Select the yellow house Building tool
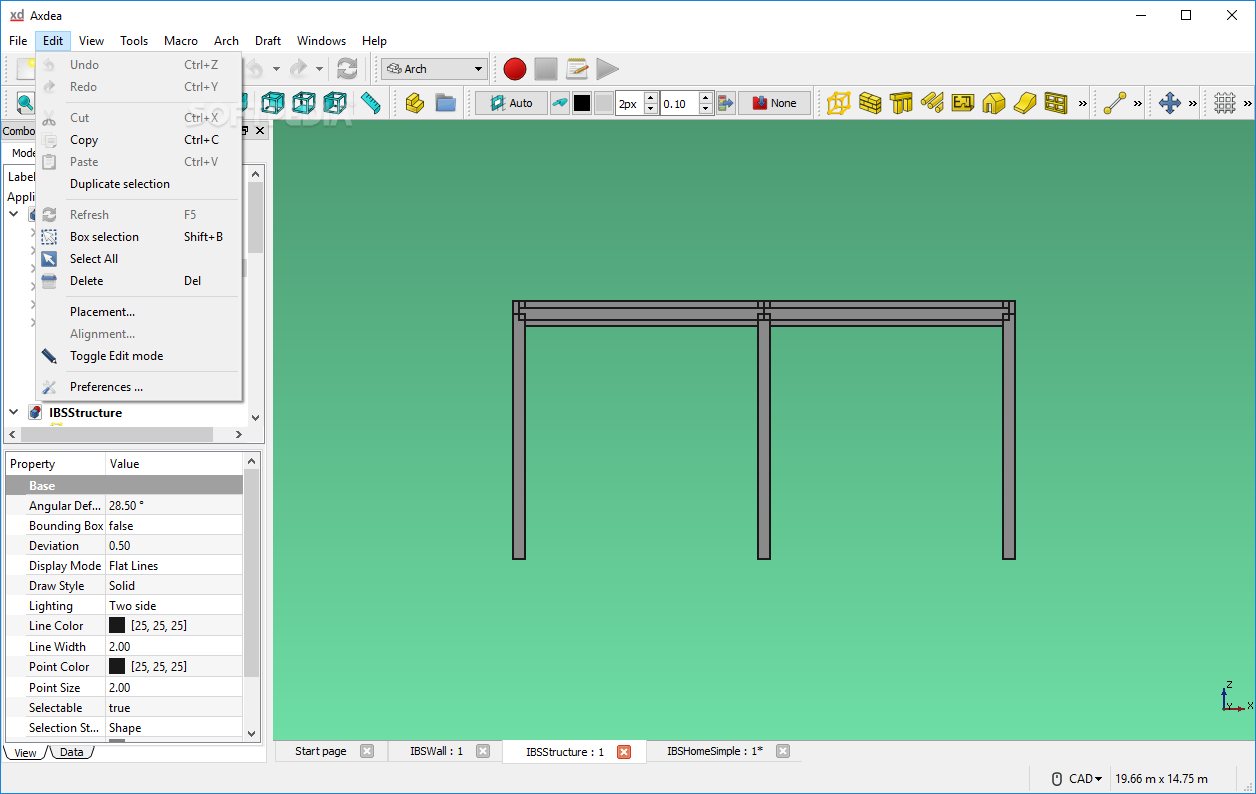This screenshot has width=1256, height=794. coord(994,103)
